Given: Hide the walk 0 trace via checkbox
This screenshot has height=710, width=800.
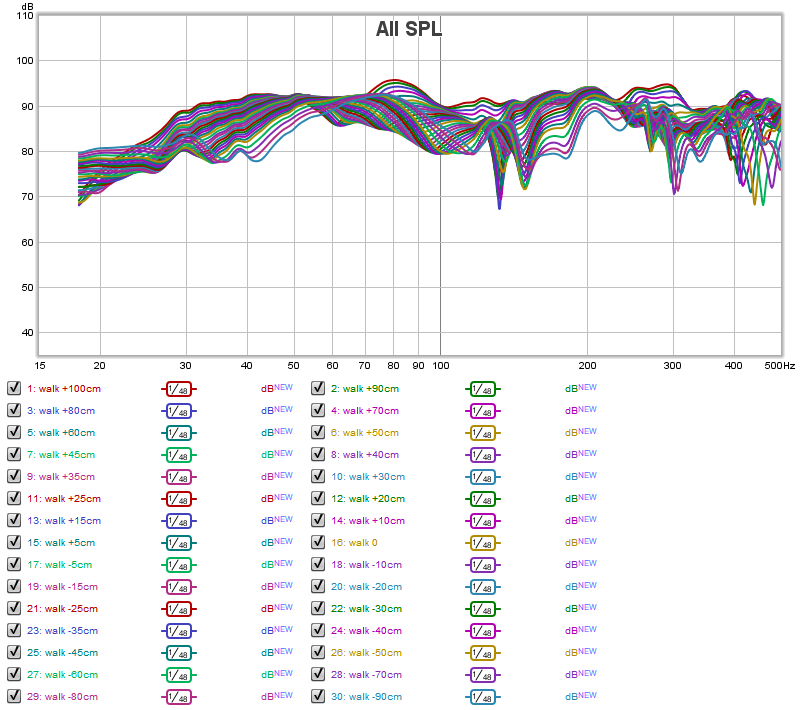Looking at the screenshot, I should (x=318, y=542).
